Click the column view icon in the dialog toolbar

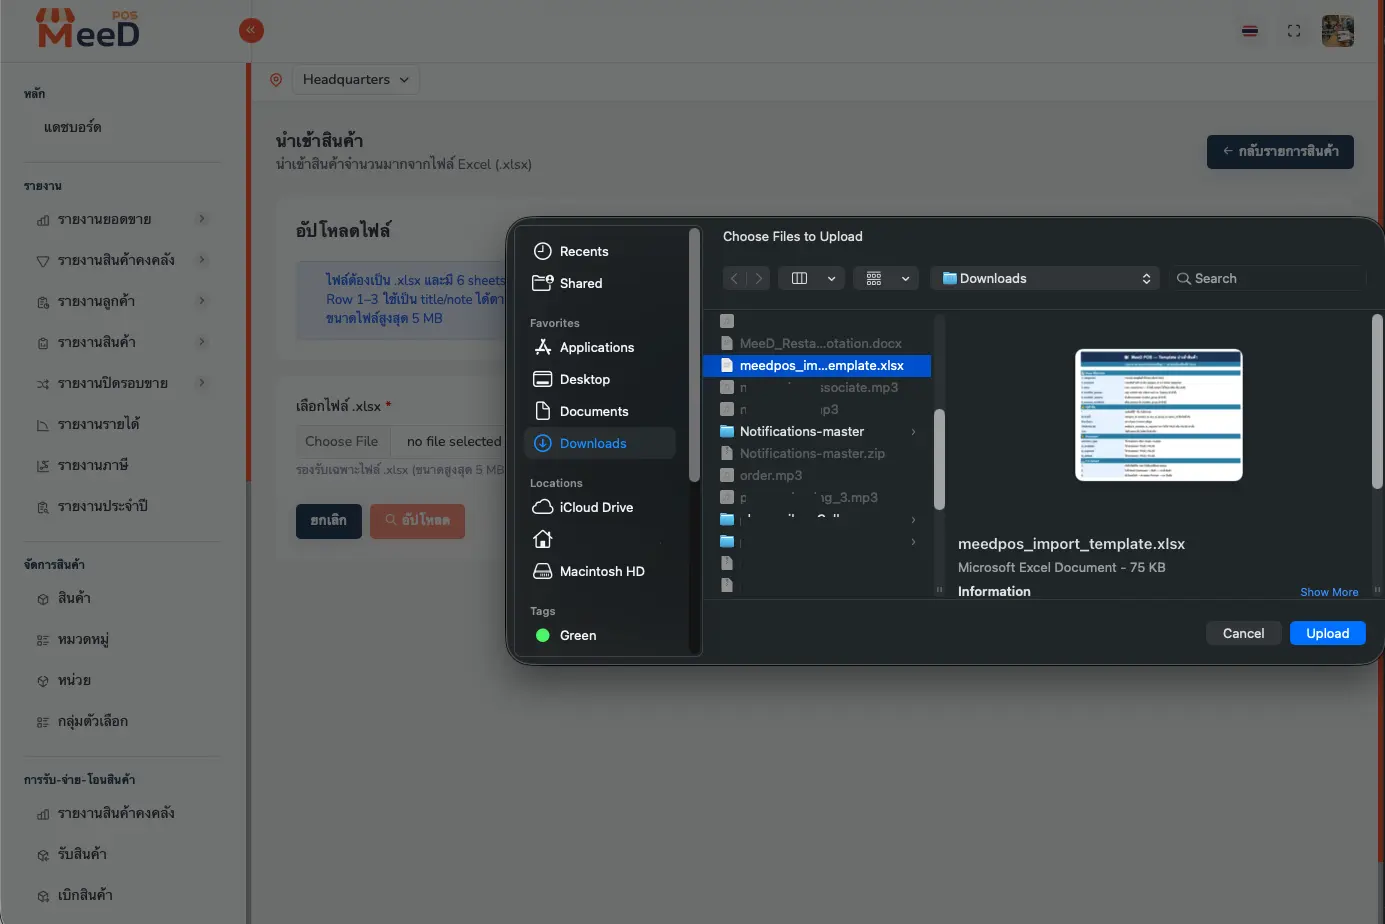(x=799, y=279)
